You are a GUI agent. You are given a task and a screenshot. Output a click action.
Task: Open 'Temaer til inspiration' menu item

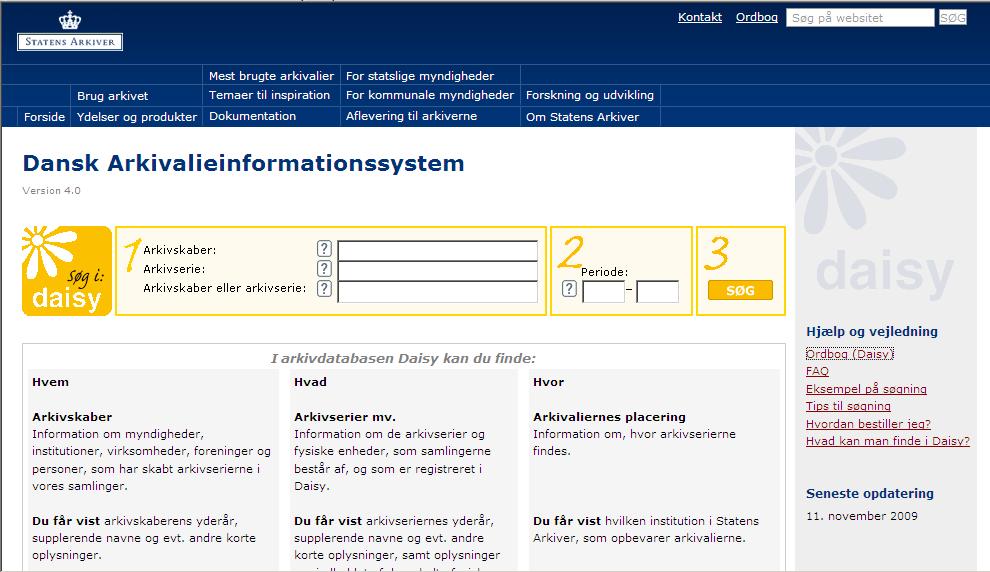coord(270,95)
